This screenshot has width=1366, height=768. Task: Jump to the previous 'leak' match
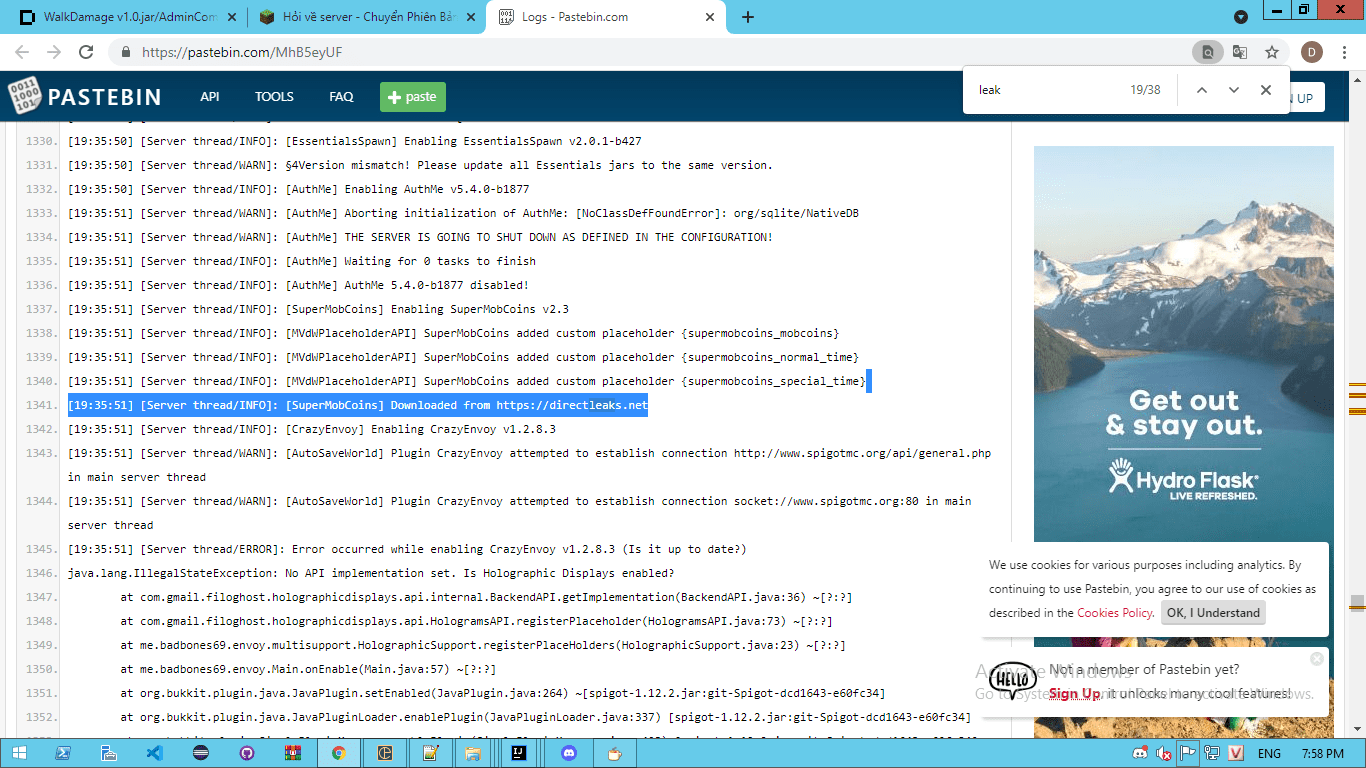click(x=1202, y=90)
